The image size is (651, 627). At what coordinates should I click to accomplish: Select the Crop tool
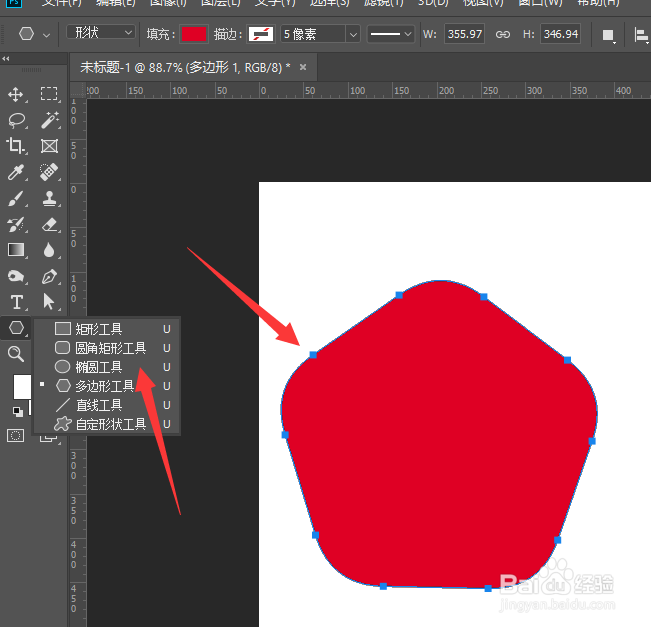[x=15, y=146]
